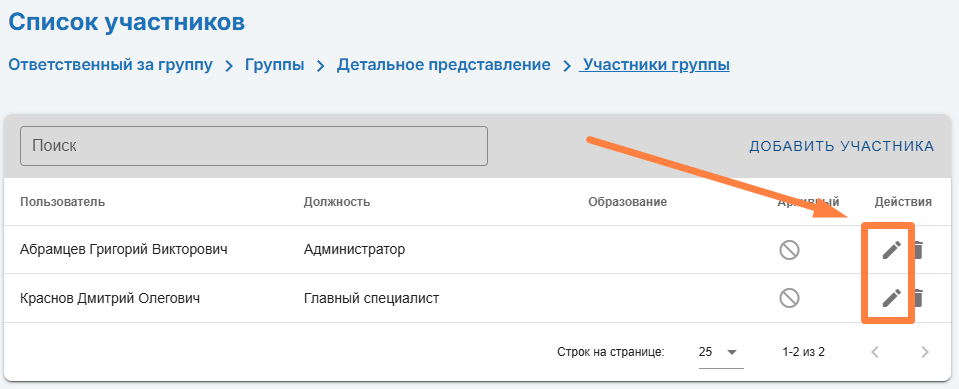The image size is (959, 389).
Task: Sort by Пользователь column header
Action: (x=62, y=202)
